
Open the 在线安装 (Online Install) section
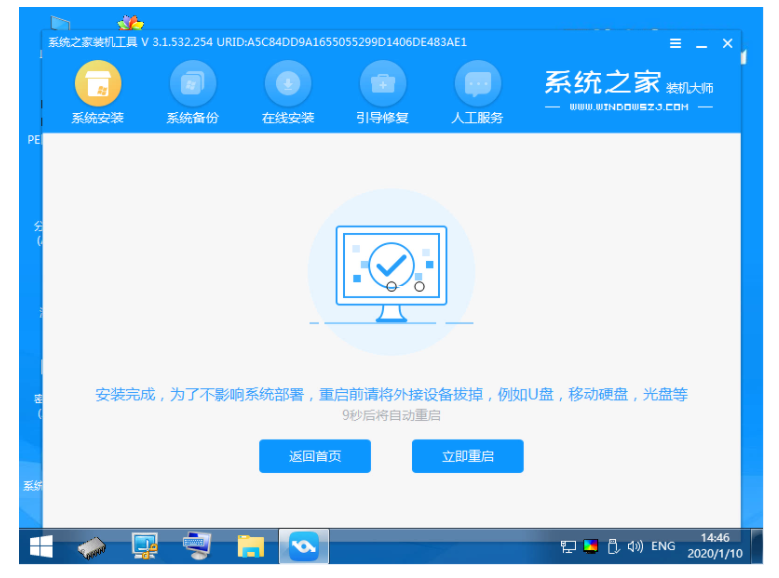[x=288, y=84]
